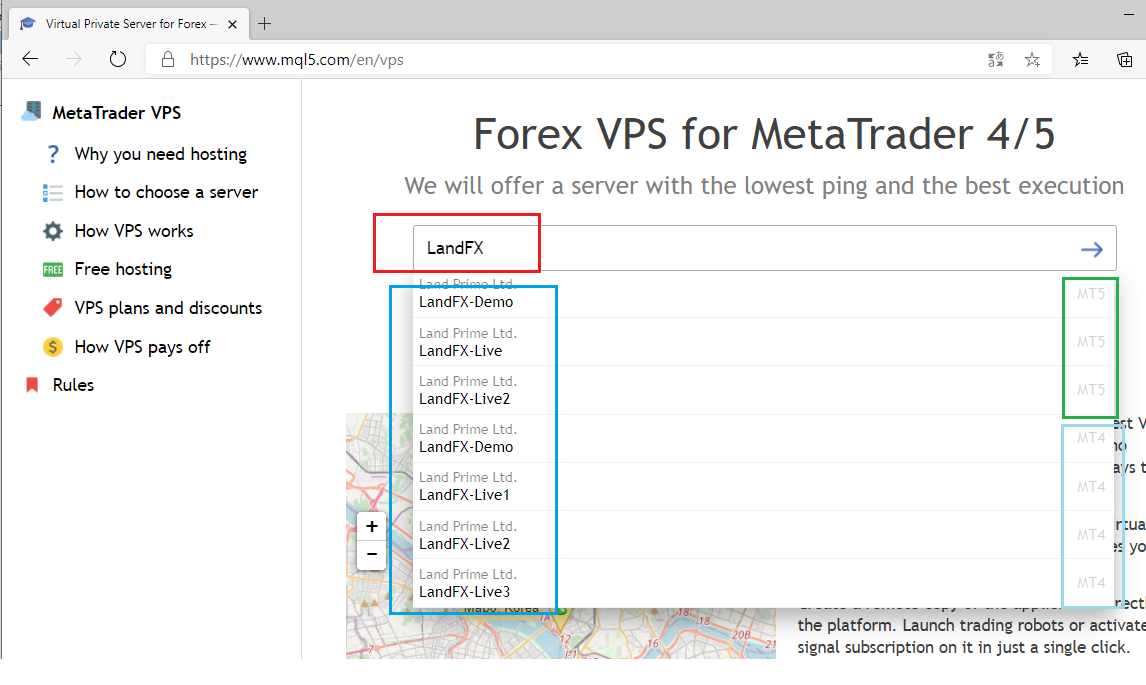Viewport: 1146px width, 685px height.
Task: Open the Collections icon
Action: coord(1125,60)
